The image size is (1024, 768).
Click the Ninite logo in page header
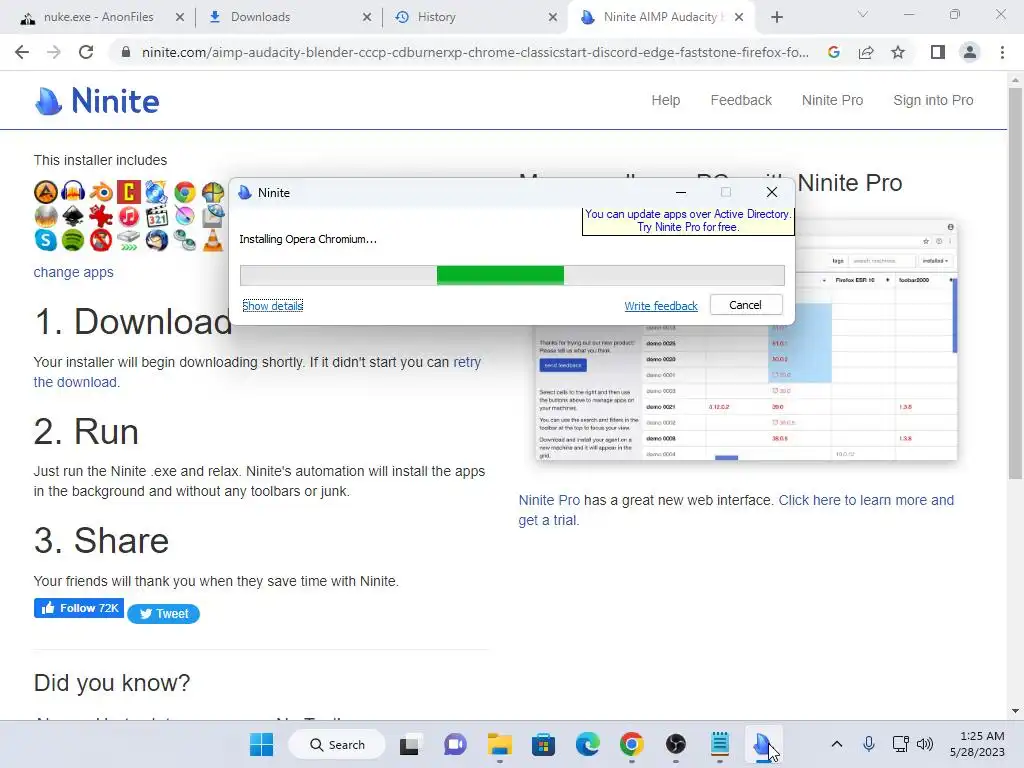[97, 101]
